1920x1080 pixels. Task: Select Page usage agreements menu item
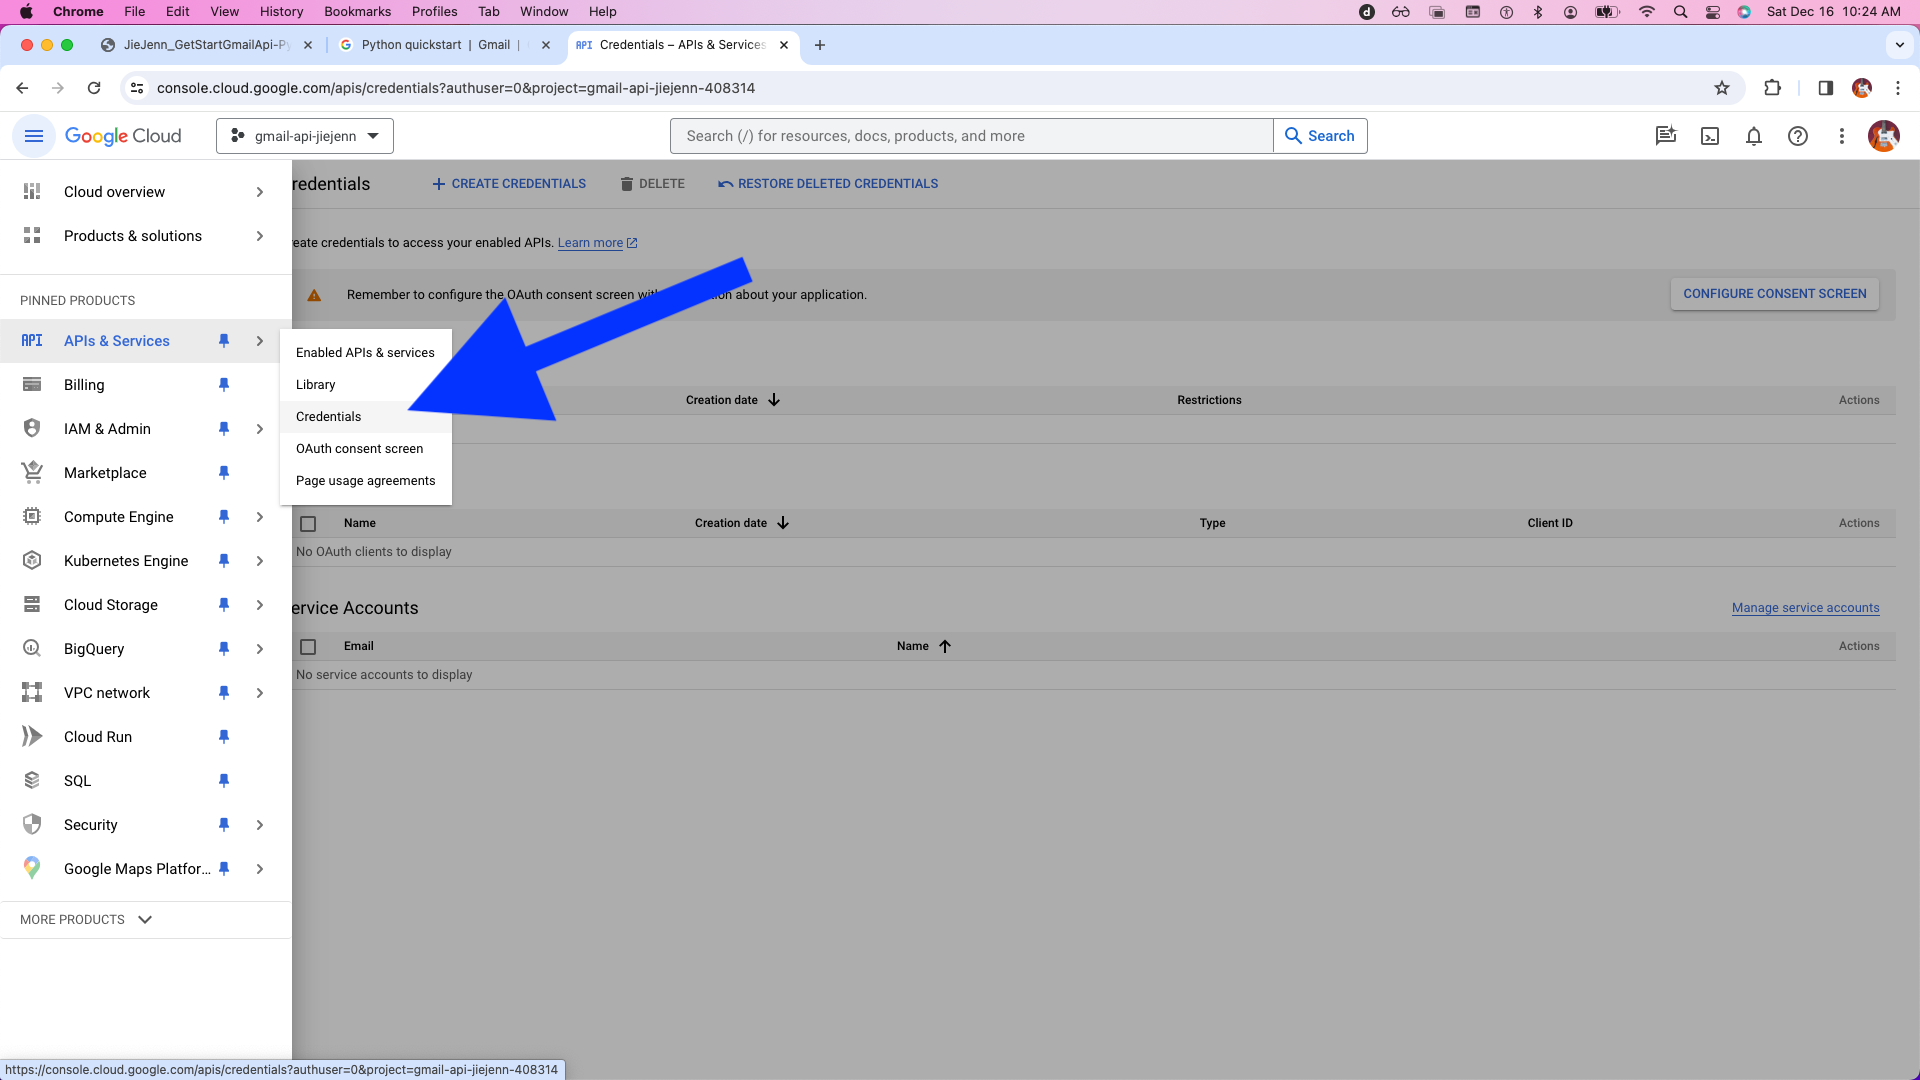coord(365,481)
